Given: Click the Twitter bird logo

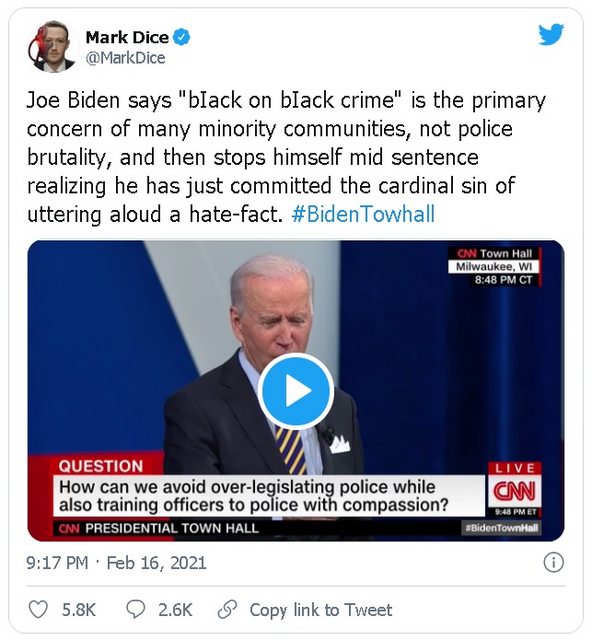Looking at the screenshot, I should pos(551,34).
